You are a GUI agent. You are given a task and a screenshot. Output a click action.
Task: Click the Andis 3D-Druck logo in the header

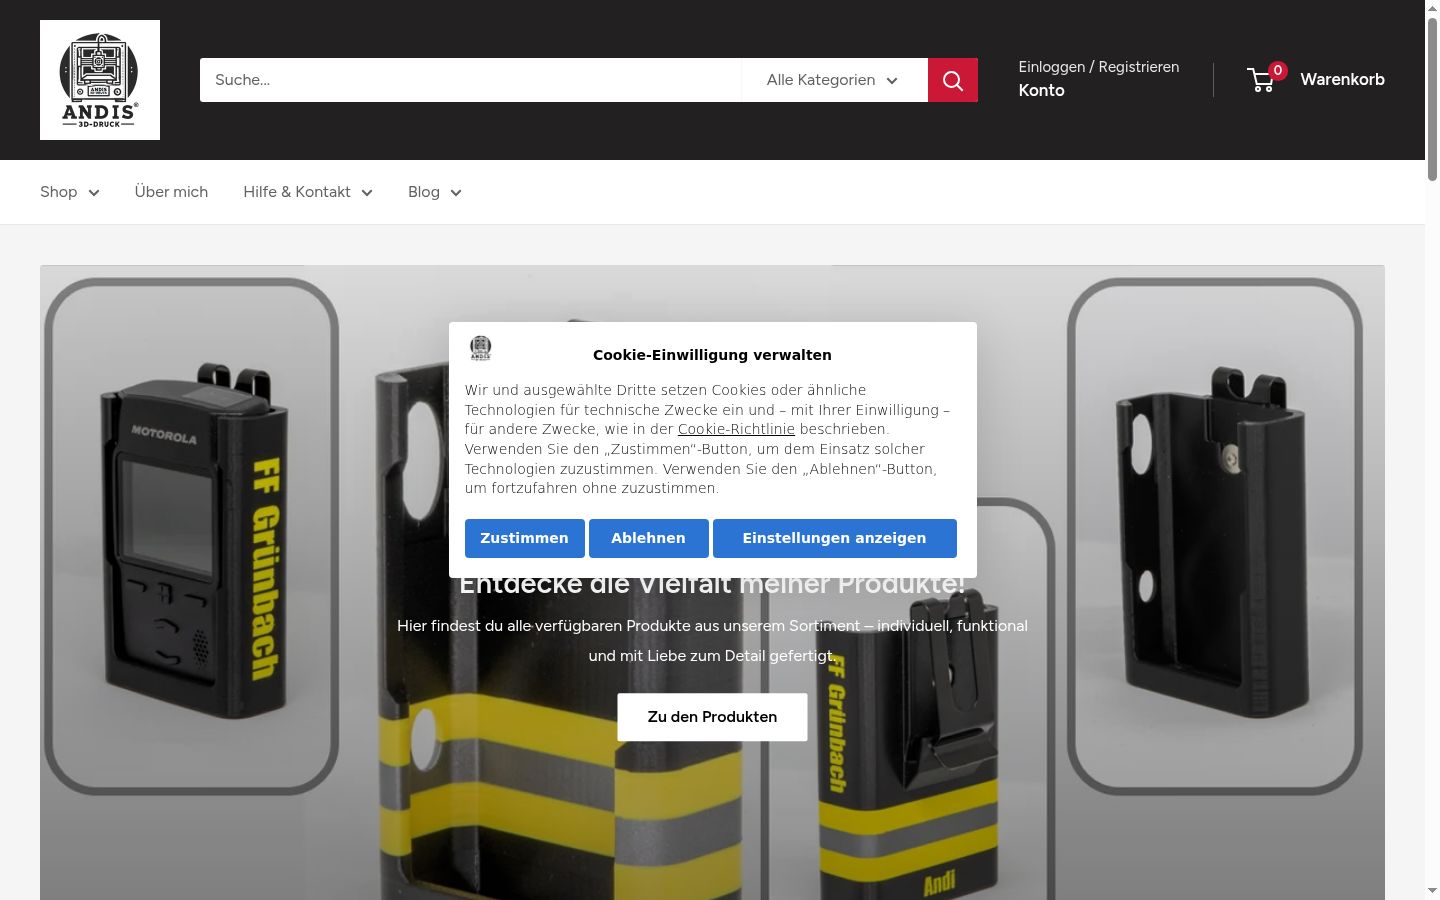pos(100,80)
